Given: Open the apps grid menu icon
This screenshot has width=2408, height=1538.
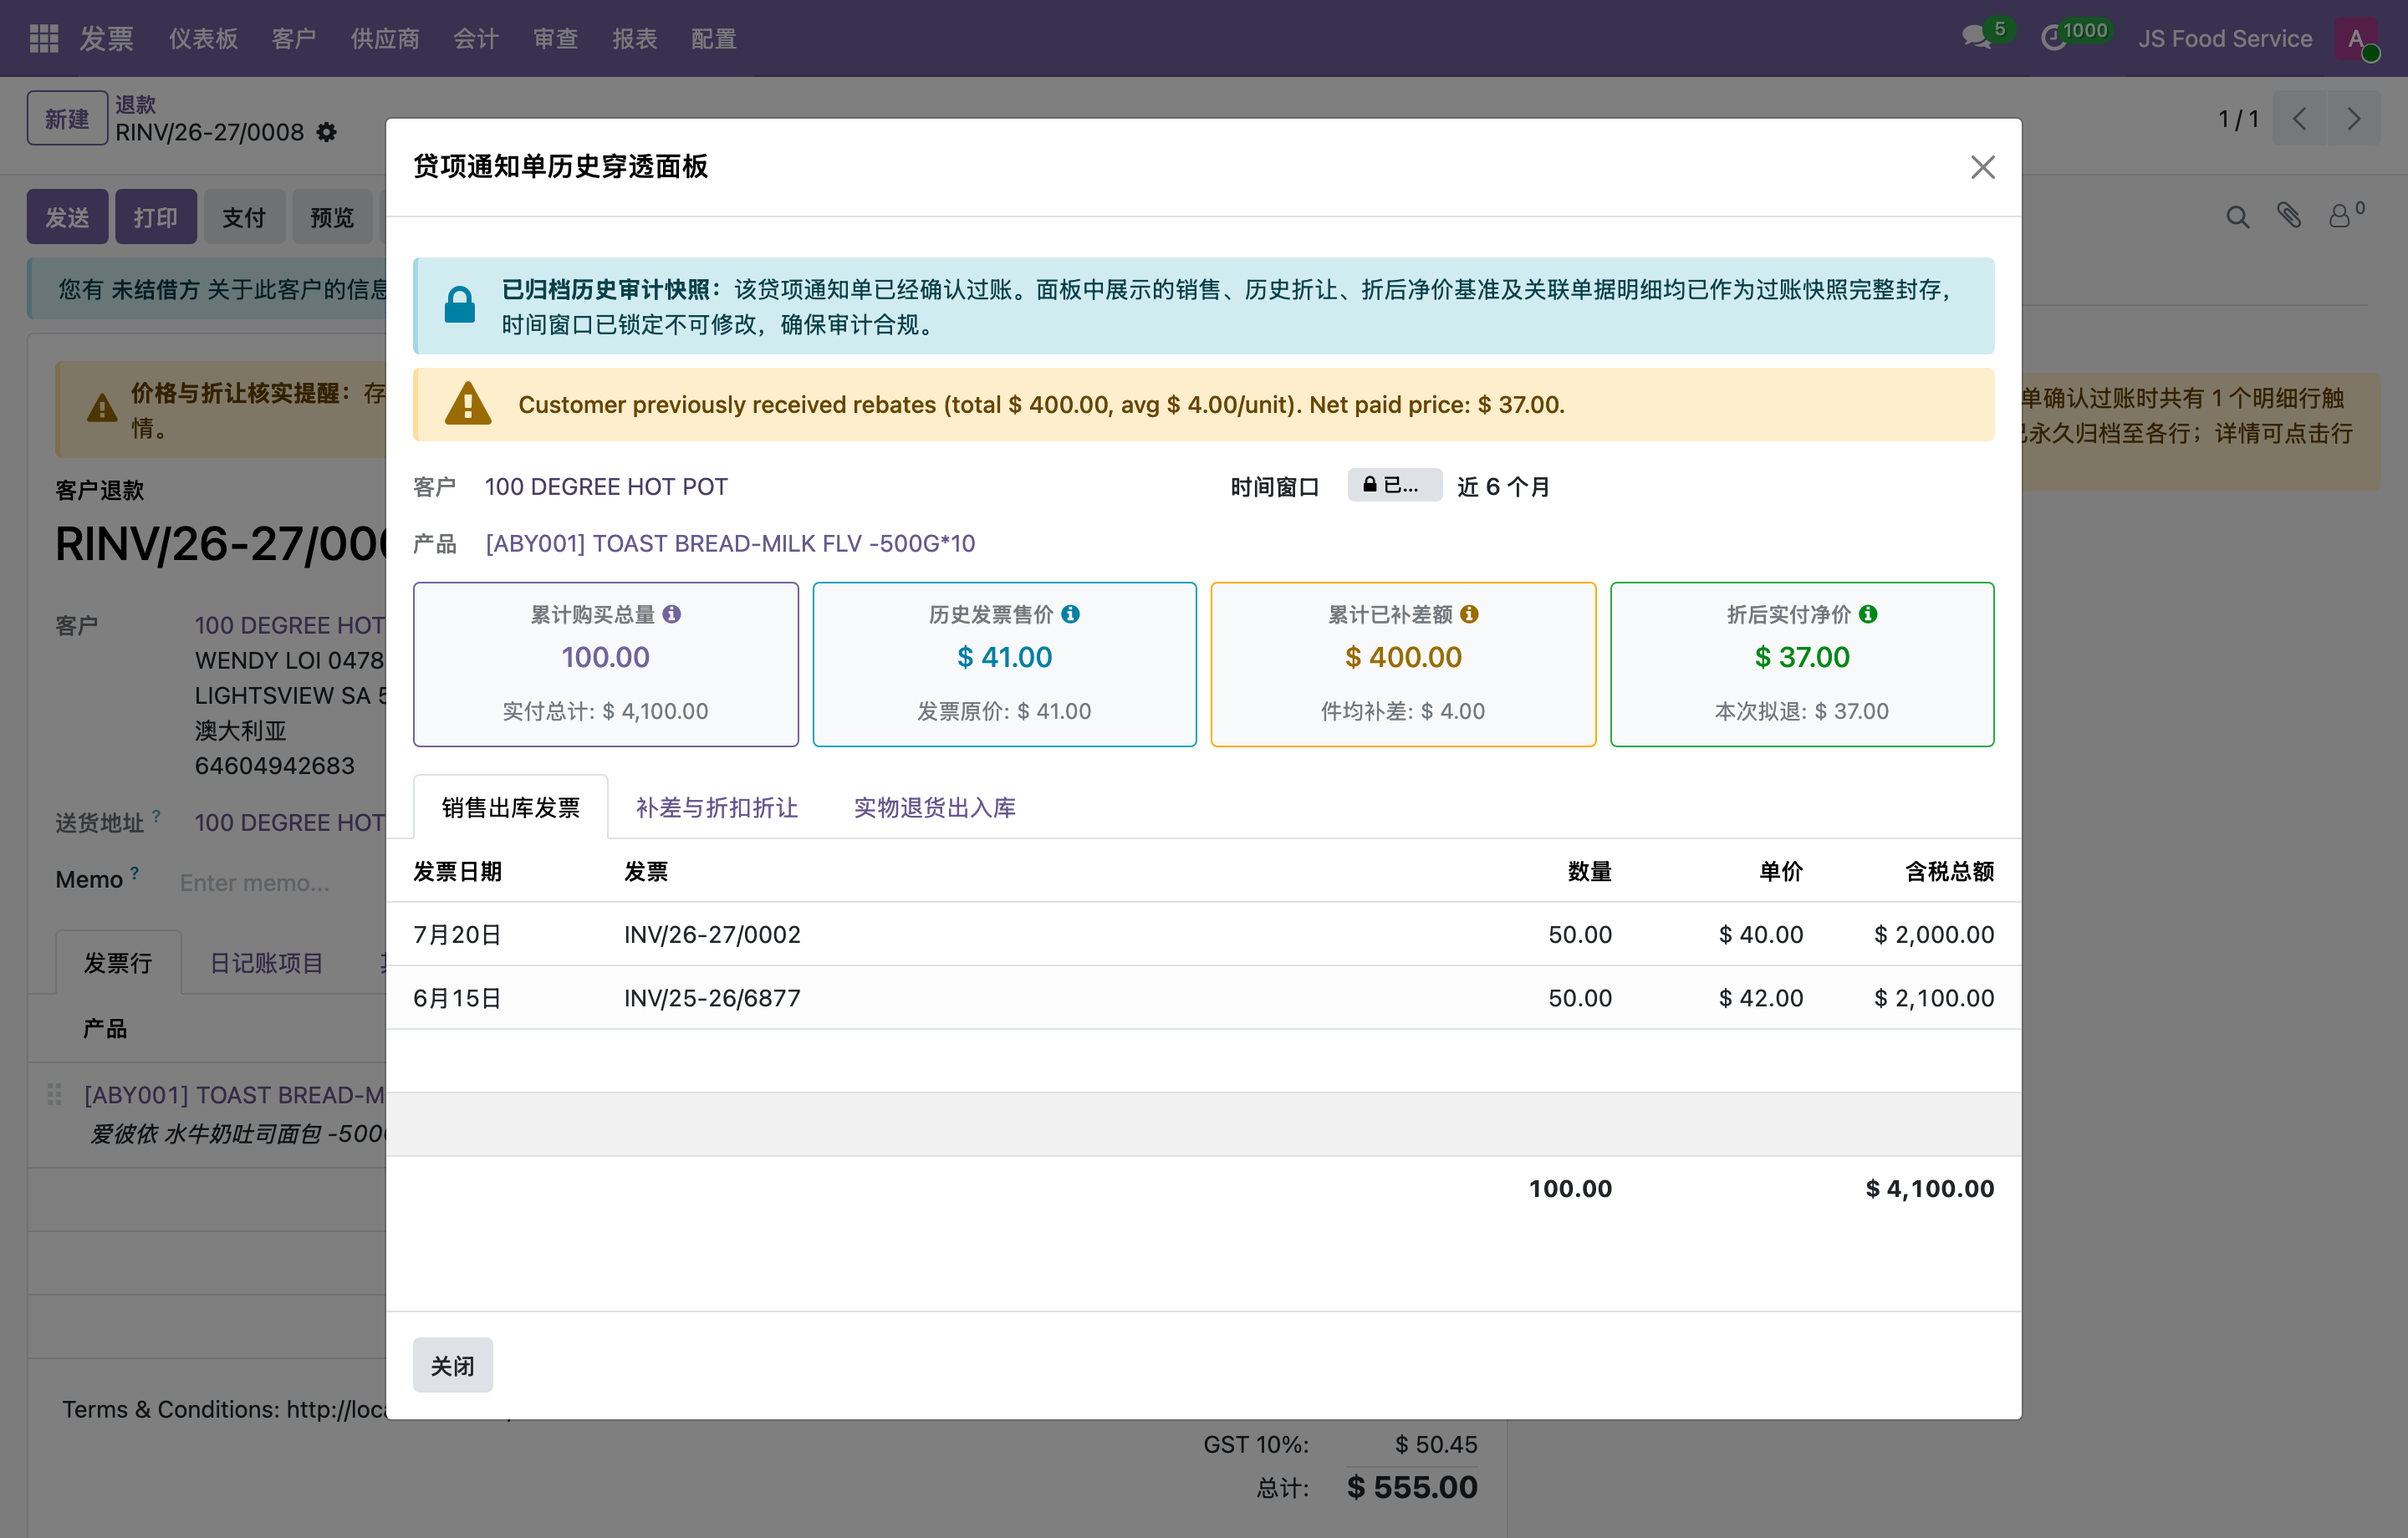Looking at the screenshot, I should point(44,38).
